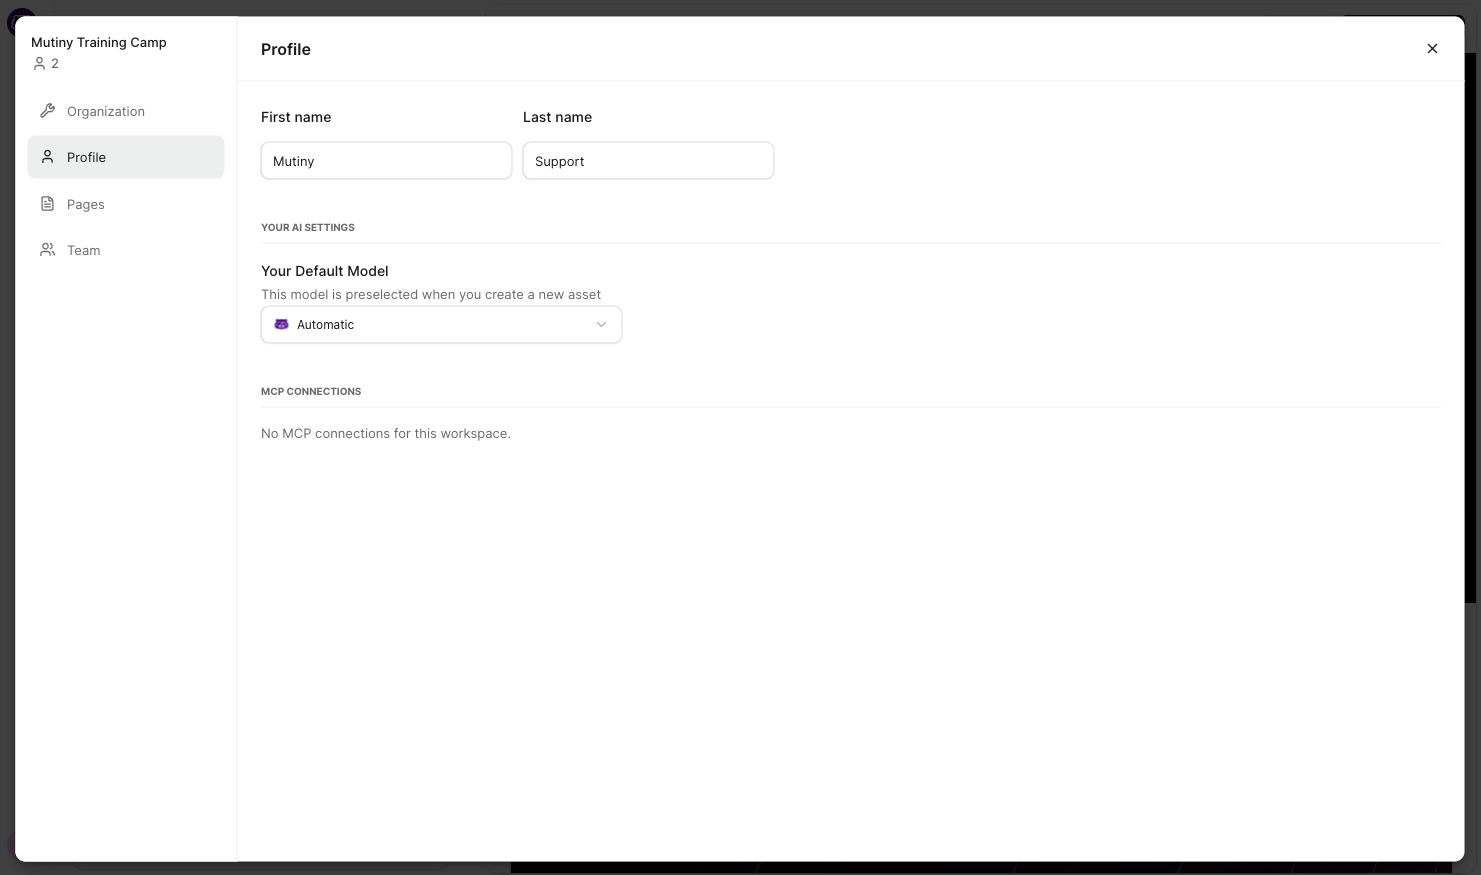Click the person icon beside Profile
The width and height of the screenshot is (1481, 875).
[47, 157]
